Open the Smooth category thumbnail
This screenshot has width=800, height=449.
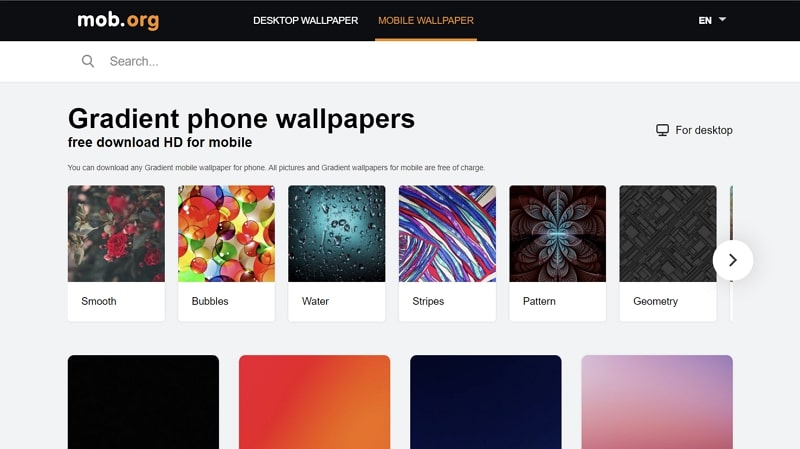pos(116,234)
